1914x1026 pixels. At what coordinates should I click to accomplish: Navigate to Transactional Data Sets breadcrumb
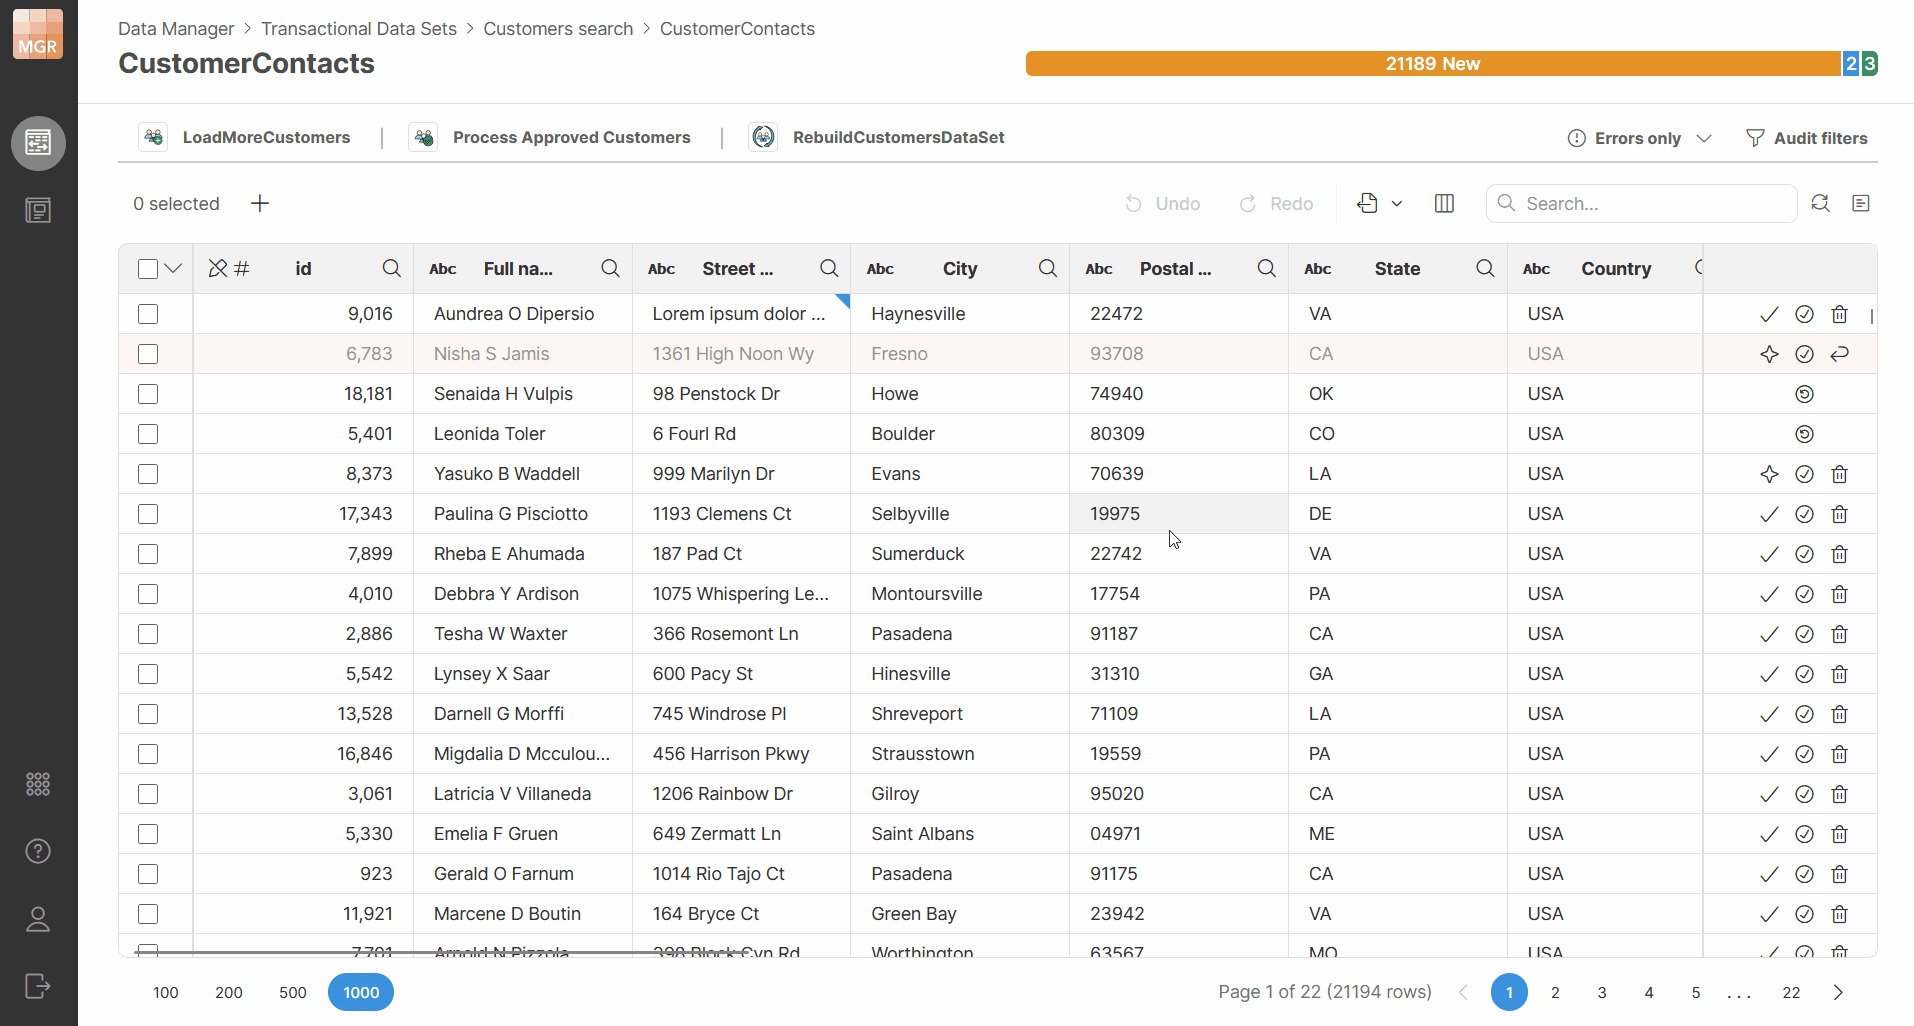pos(359,29)
